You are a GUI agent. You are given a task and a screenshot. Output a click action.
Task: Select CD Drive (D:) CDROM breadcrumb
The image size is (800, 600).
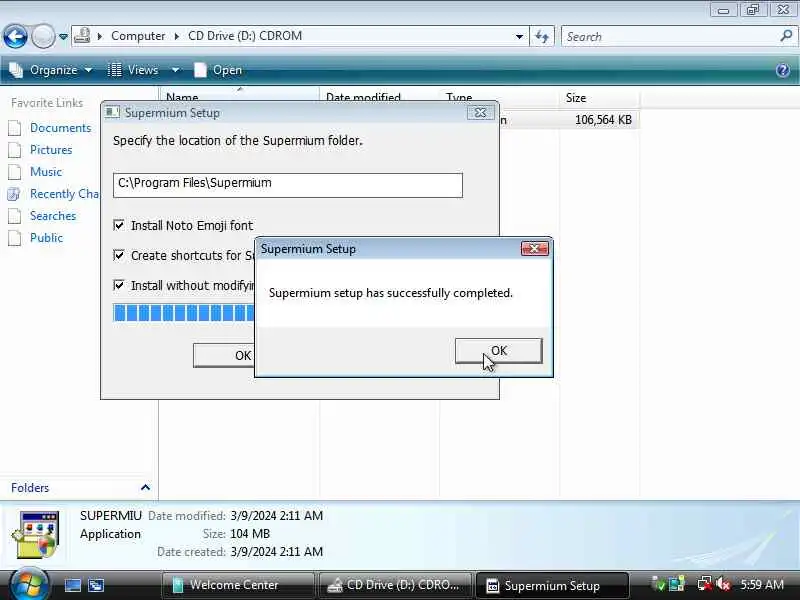[245, 36]
